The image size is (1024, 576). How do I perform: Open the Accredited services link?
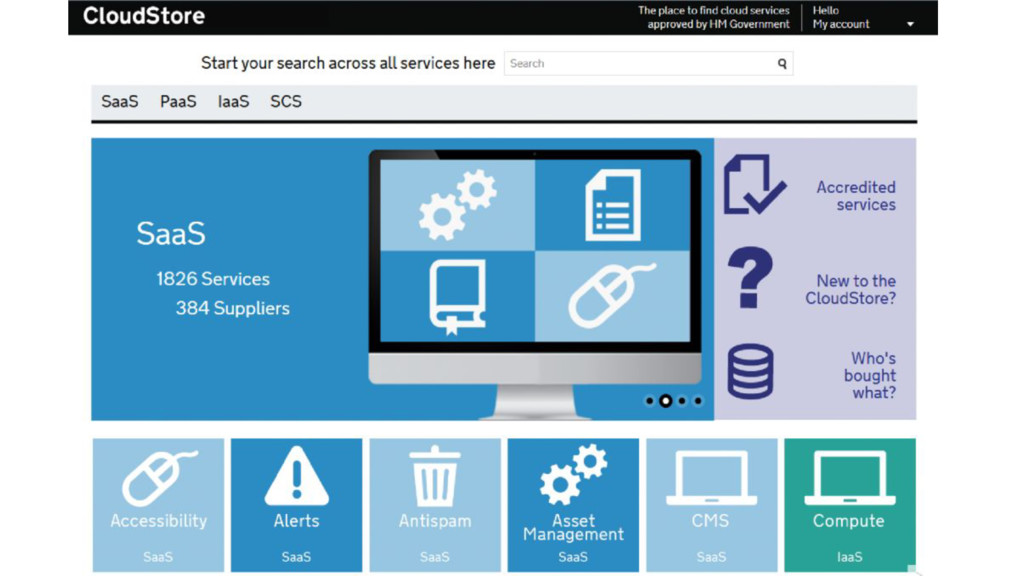(x=856, y=196)
